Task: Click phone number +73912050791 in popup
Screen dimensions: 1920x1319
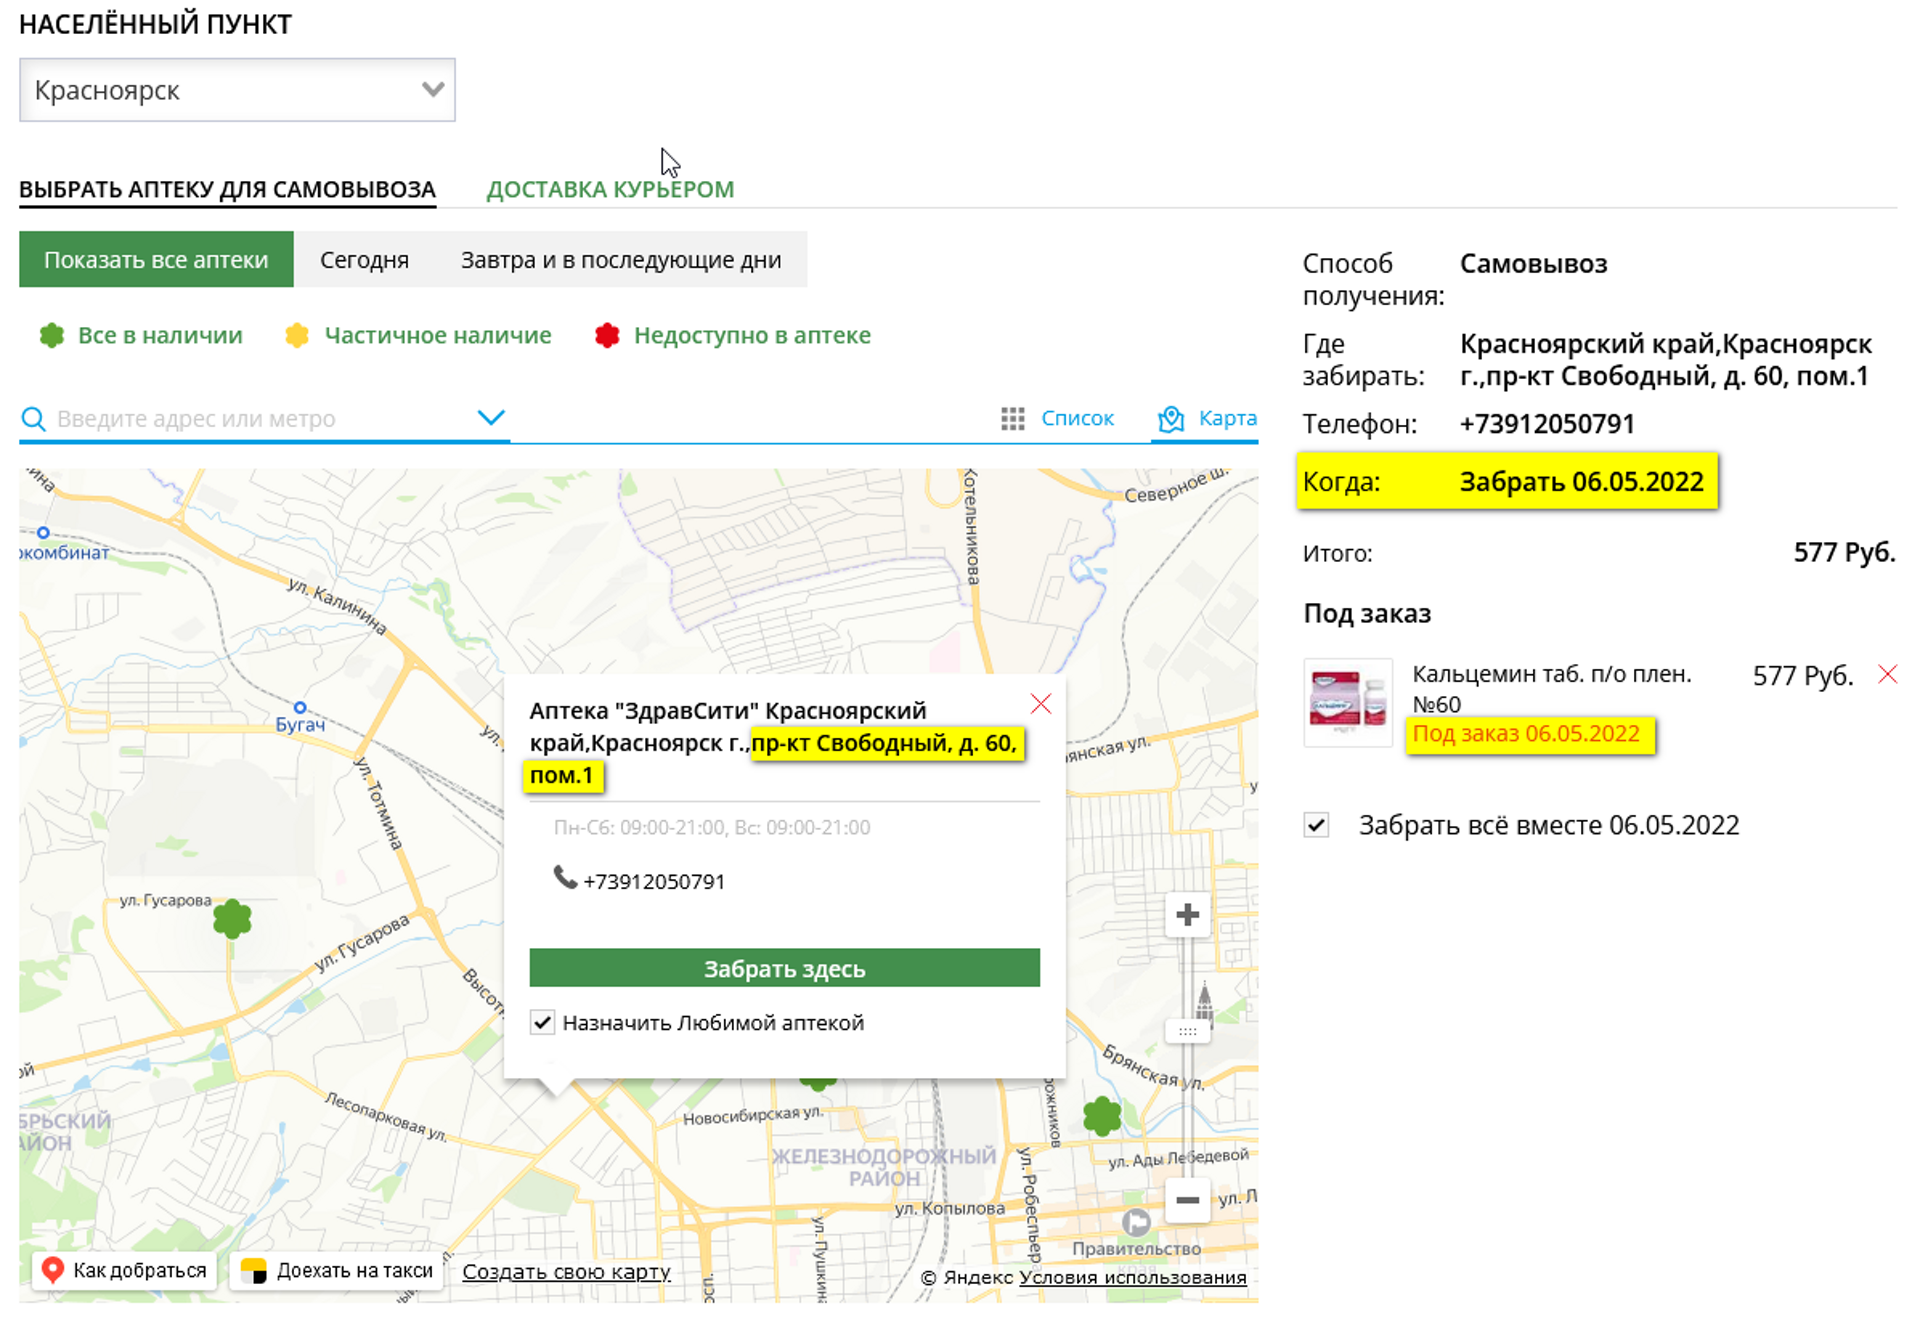Action: (654, 881)
